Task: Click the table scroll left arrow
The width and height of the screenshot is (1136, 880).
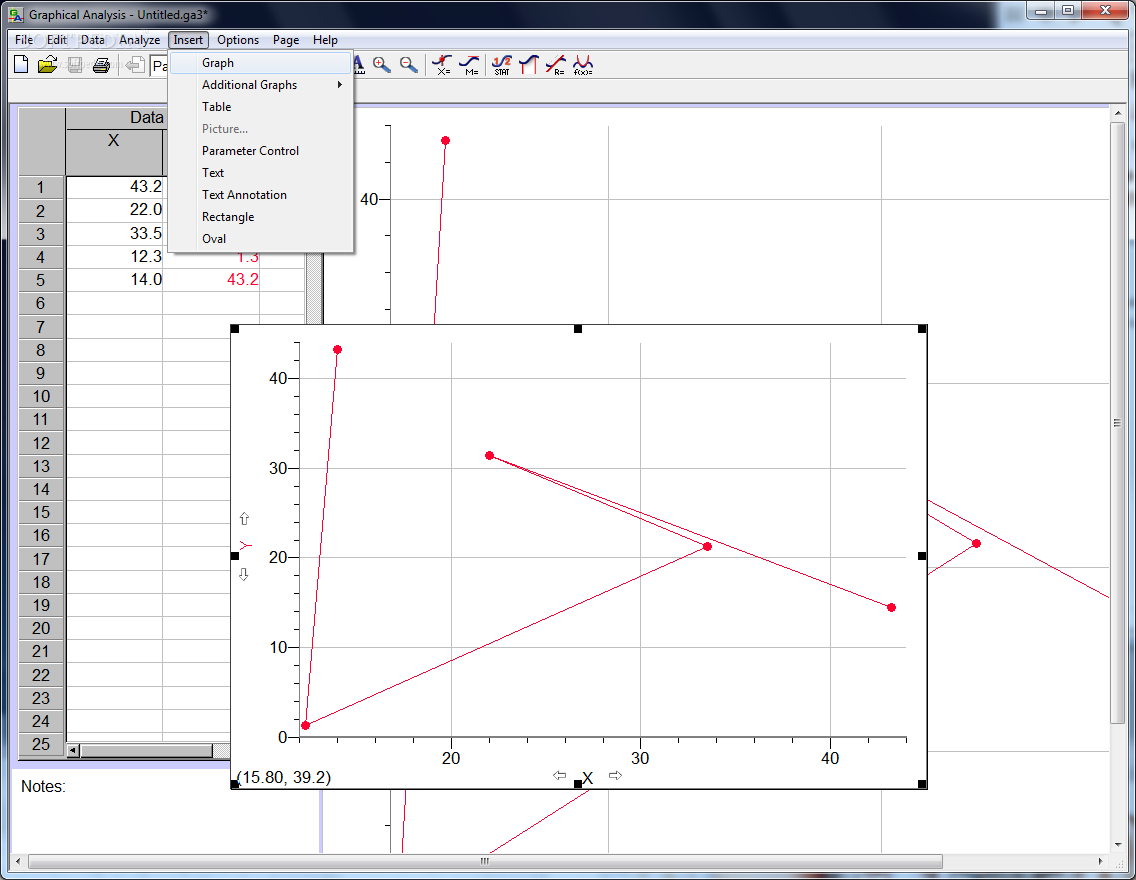Action: click(x=72, y=750)
